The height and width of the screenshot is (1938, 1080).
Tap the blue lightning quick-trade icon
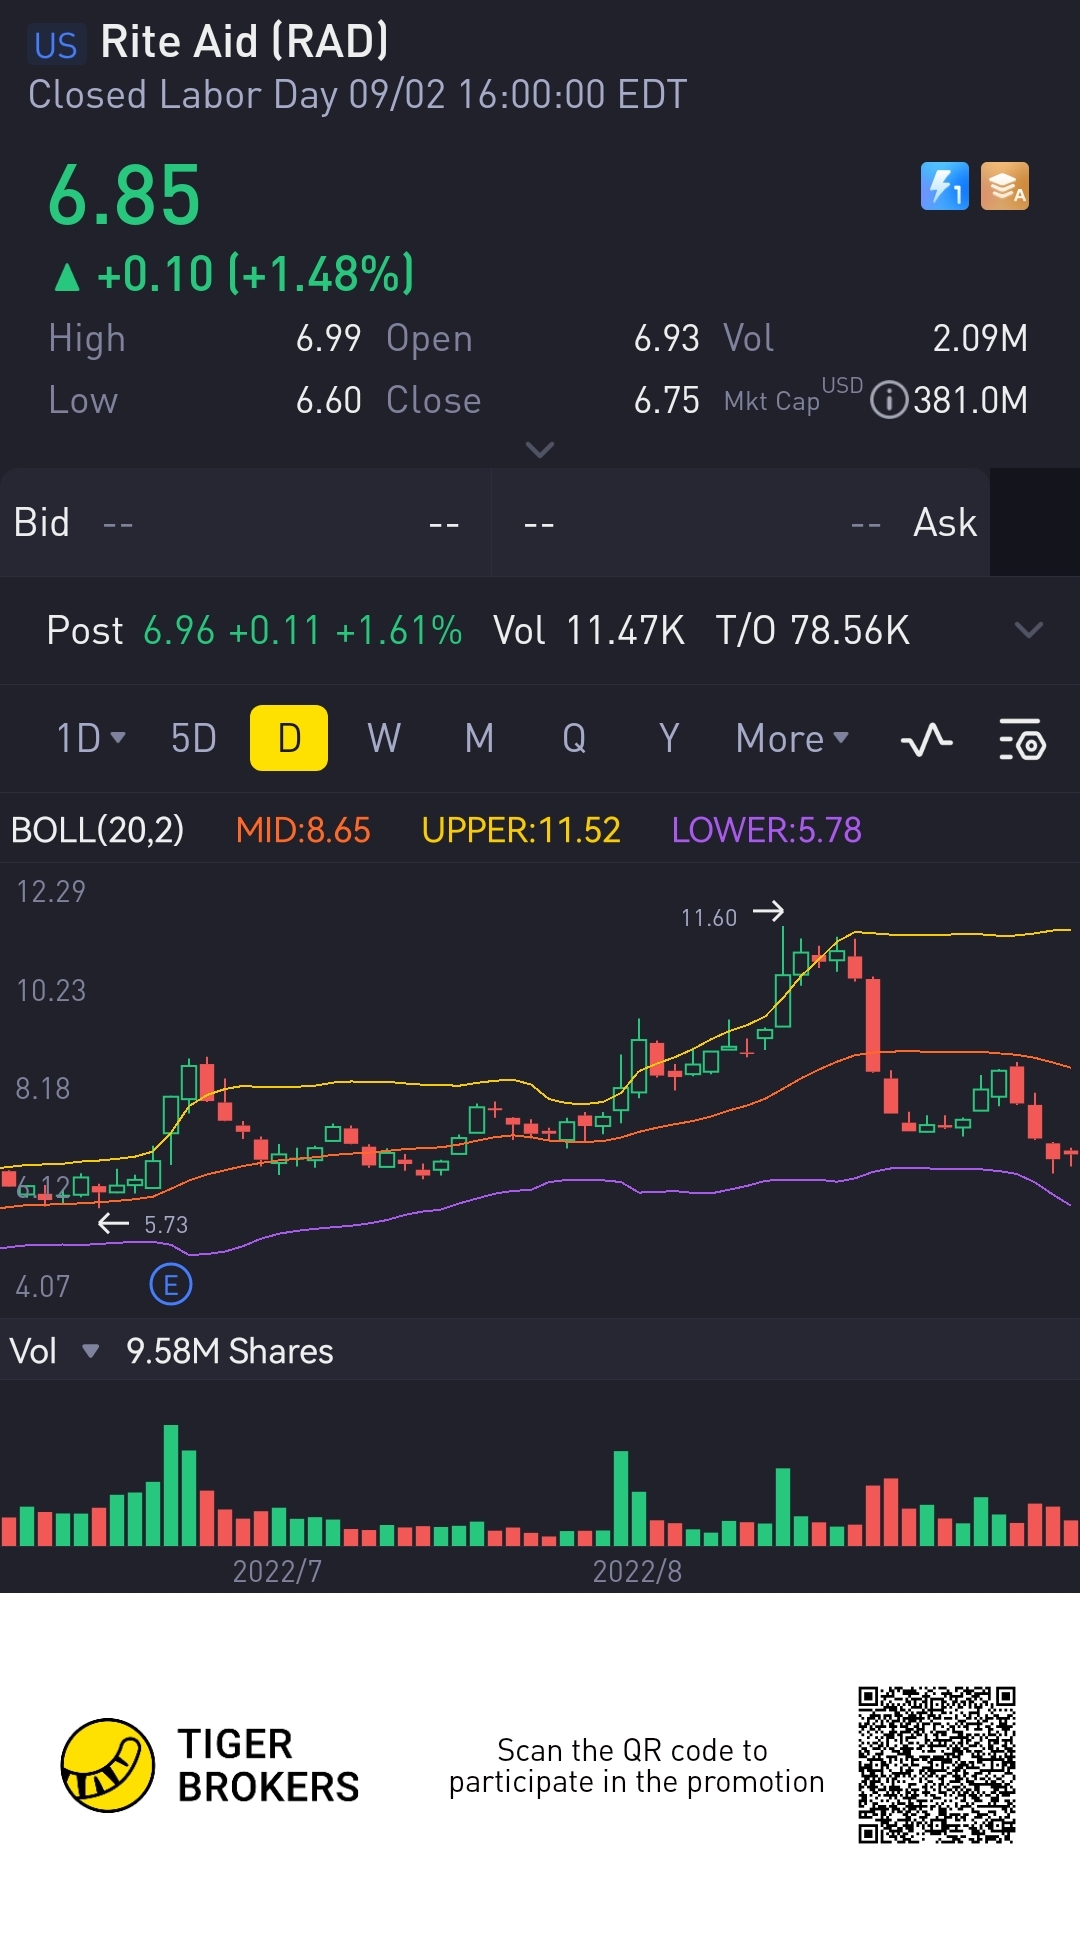point(944,186)
